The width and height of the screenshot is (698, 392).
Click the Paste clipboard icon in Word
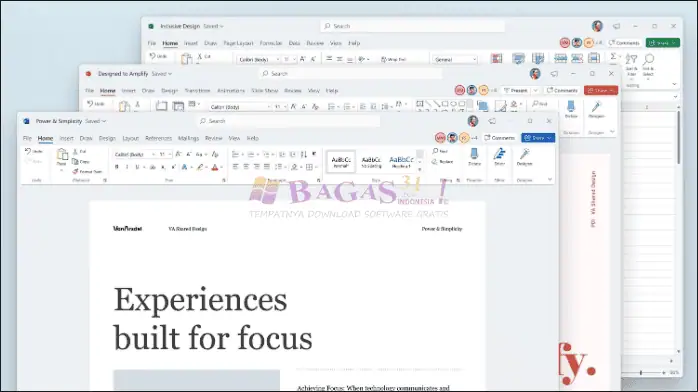tap(62, 155)
